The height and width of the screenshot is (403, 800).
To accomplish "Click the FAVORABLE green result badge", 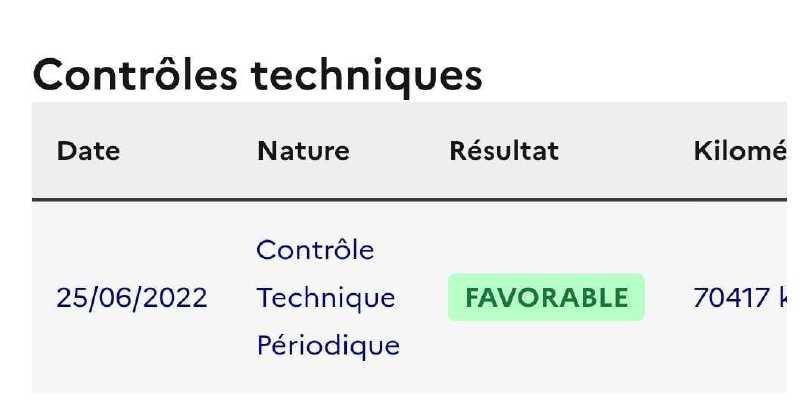I will point(546,297).
